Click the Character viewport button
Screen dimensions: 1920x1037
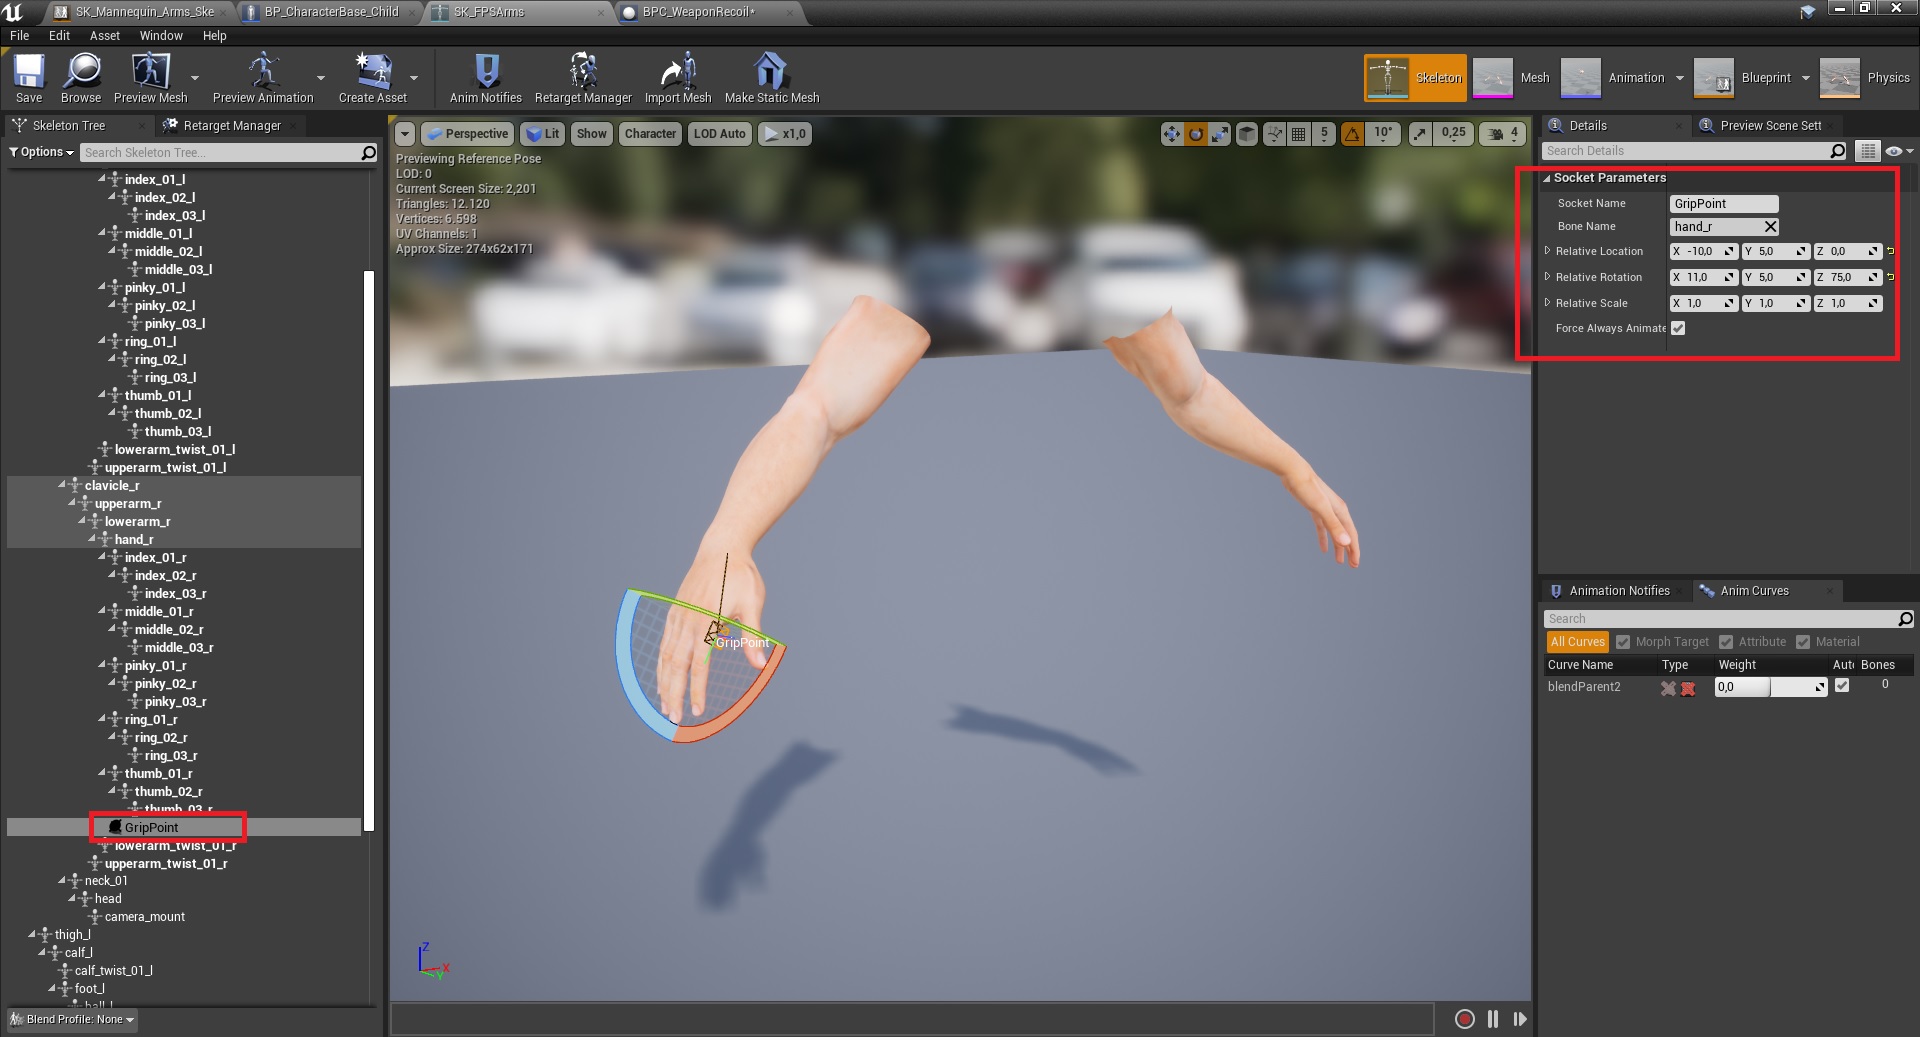(x=650, y=133)
